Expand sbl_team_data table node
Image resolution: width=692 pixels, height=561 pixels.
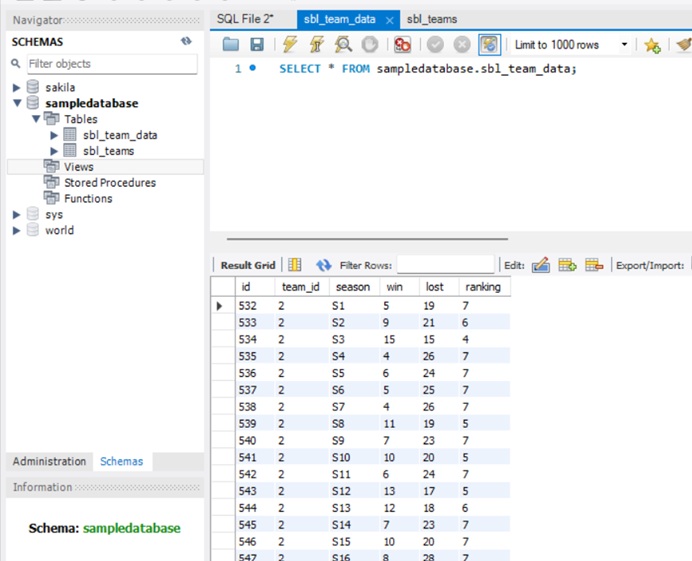(54, 135)
